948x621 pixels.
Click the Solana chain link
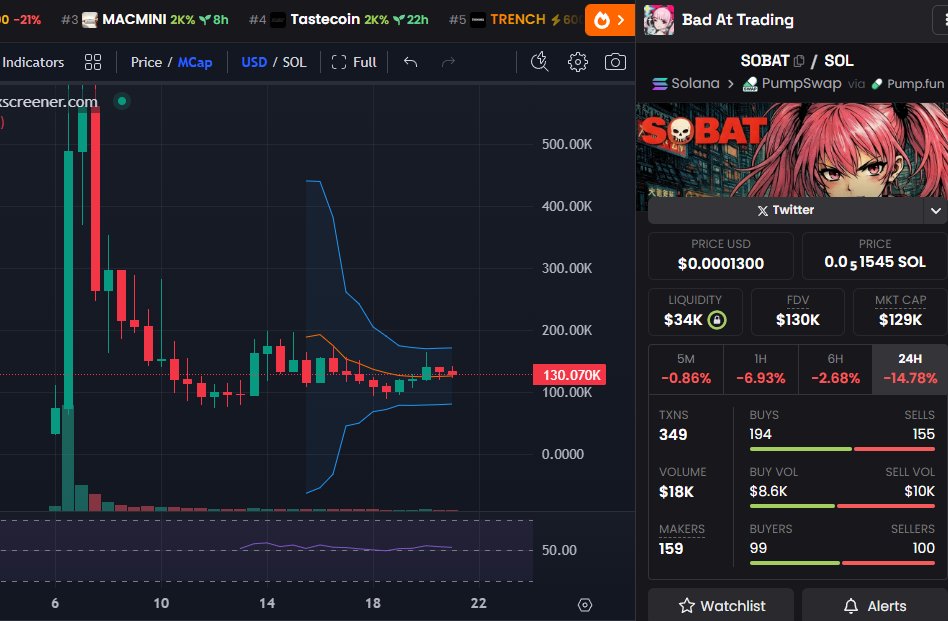pyautogui.click(x=686, y=83)
